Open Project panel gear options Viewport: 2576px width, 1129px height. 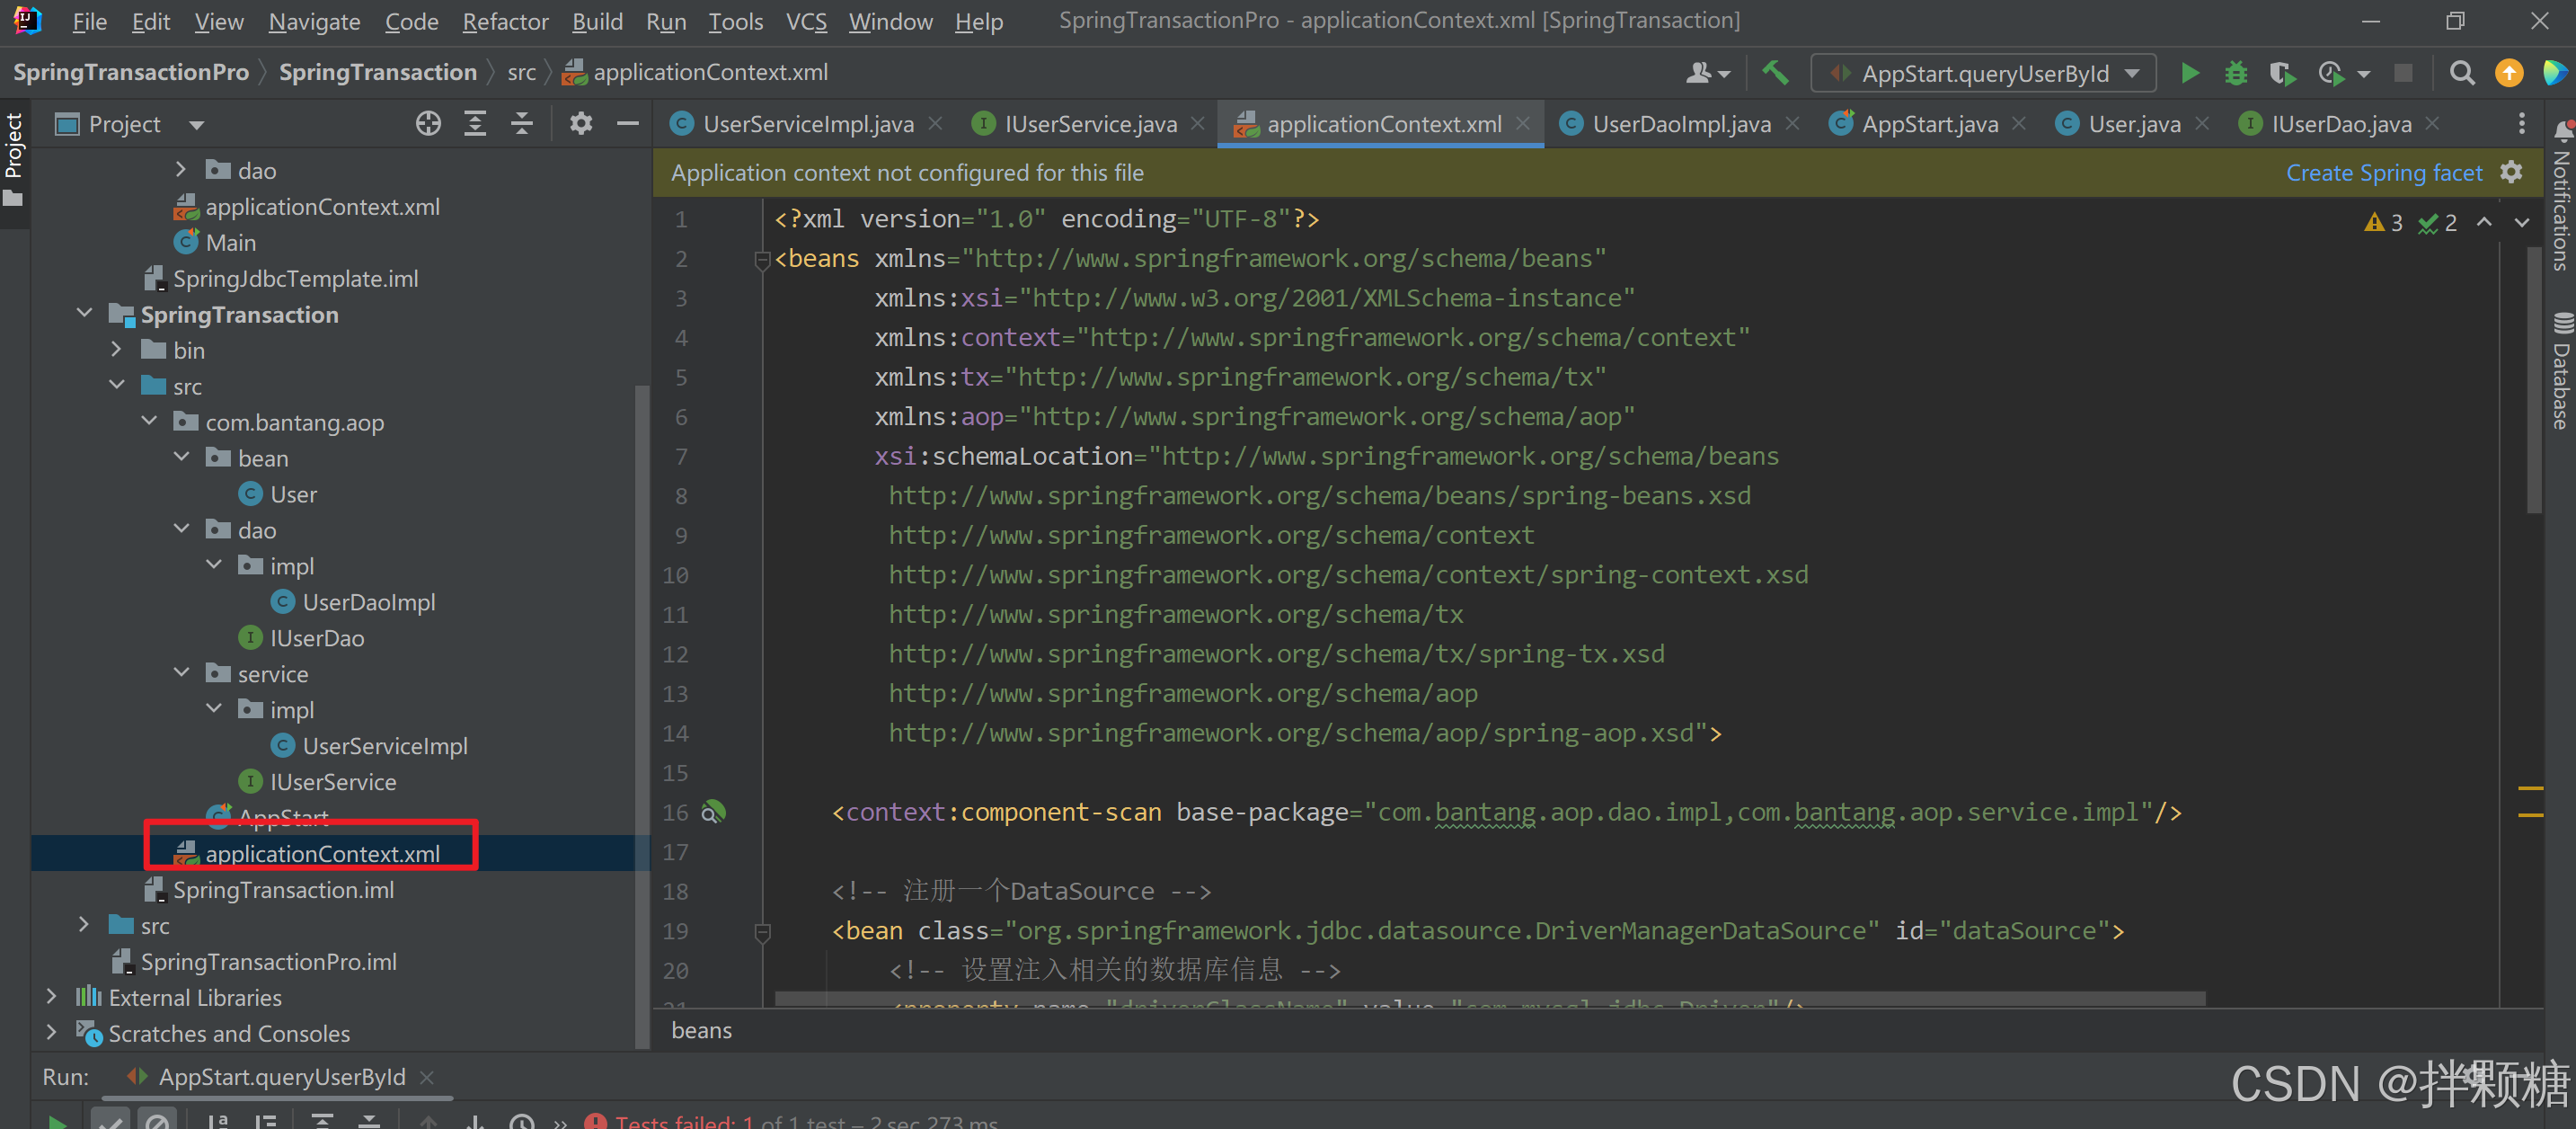tap(581, 124)
